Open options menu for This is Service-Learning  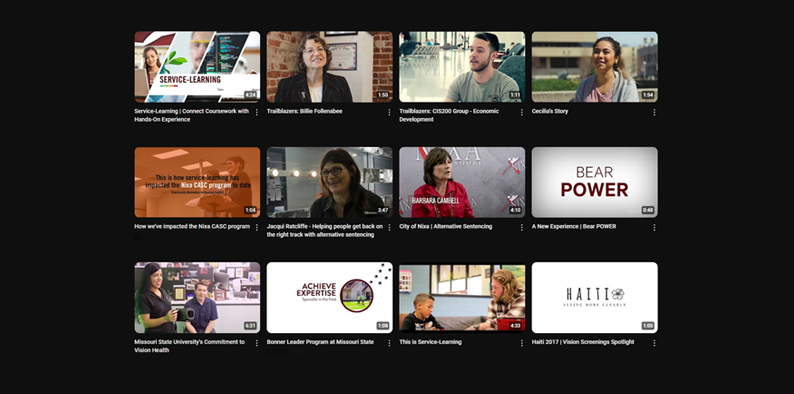point(522,343)
